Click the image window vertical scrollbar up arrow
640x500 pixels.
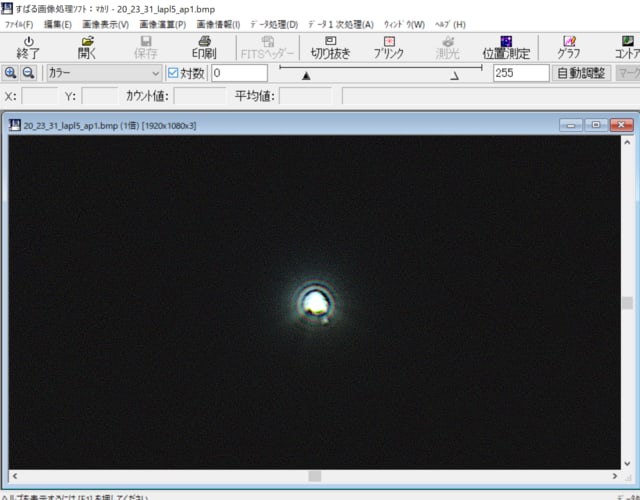[x=627, y=142]
